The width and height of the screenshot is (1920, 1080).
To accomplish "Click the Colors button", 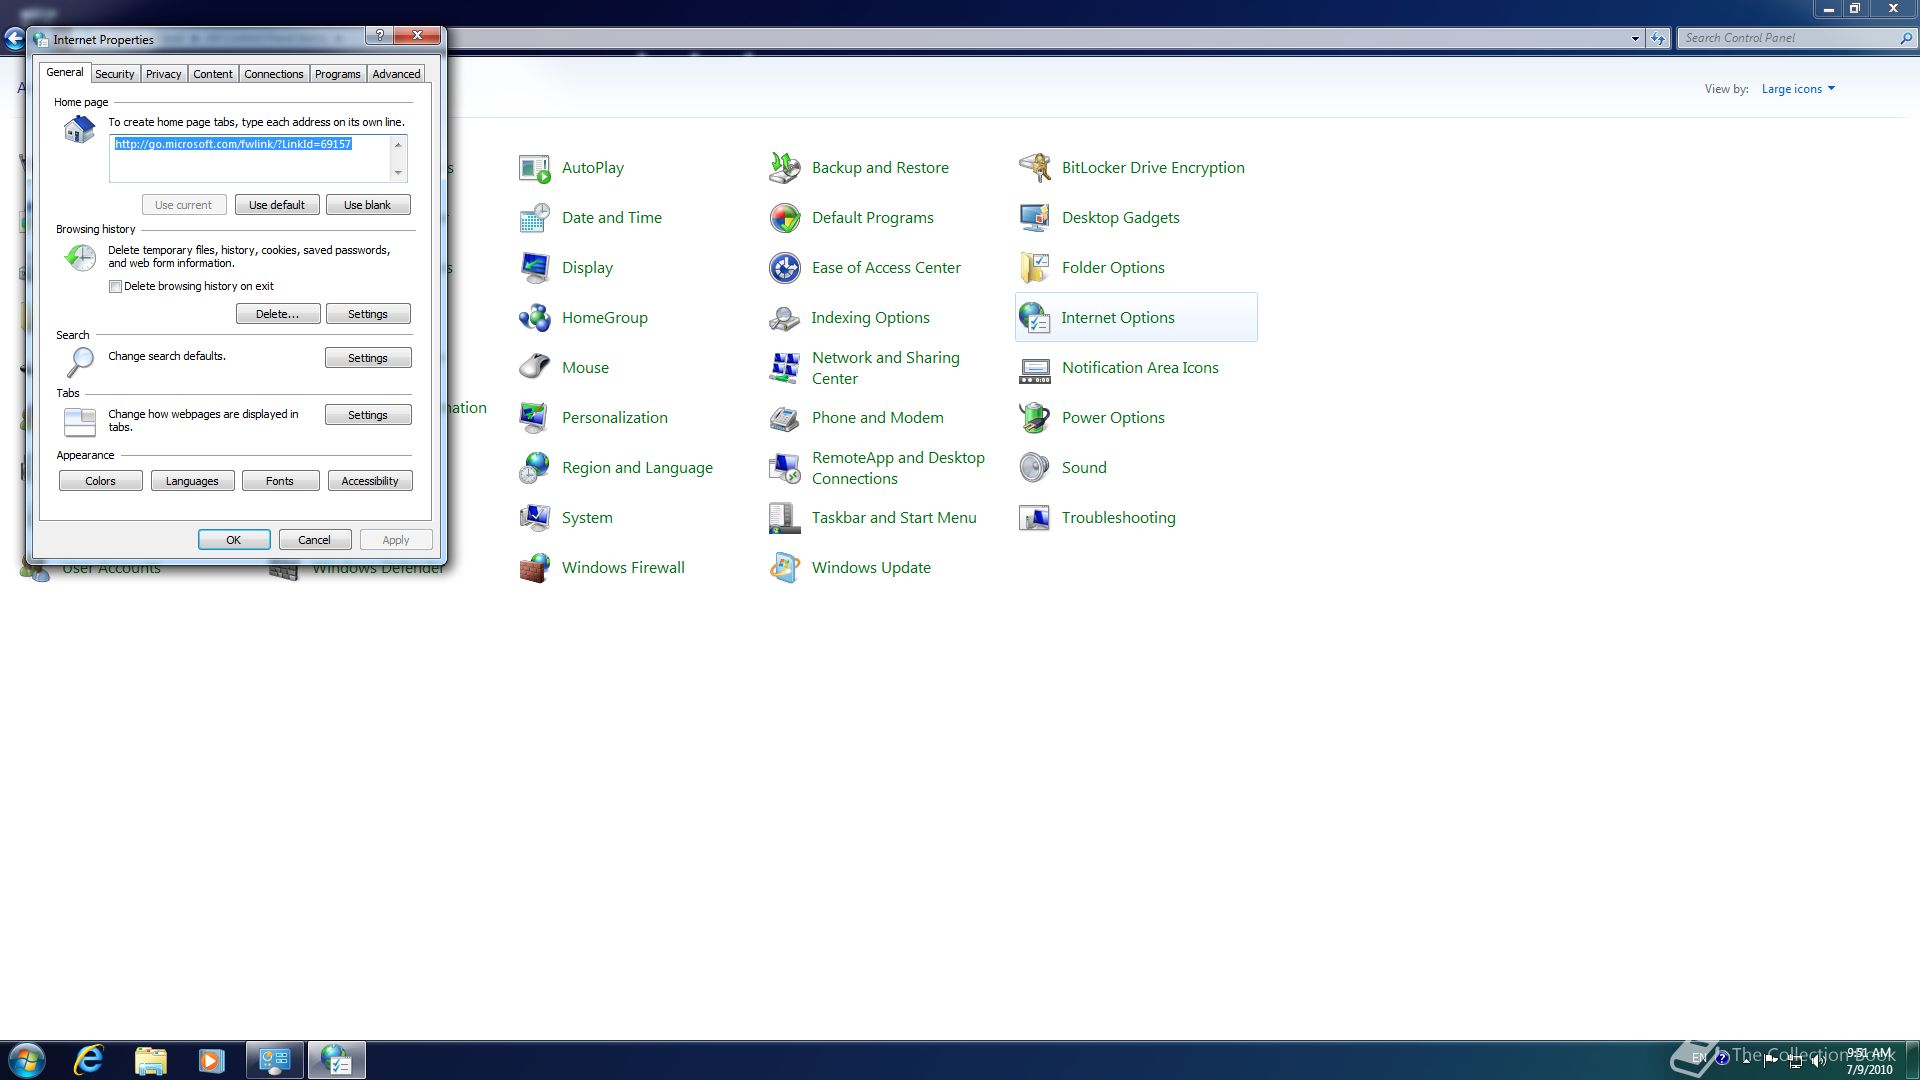I will [101, 481].
